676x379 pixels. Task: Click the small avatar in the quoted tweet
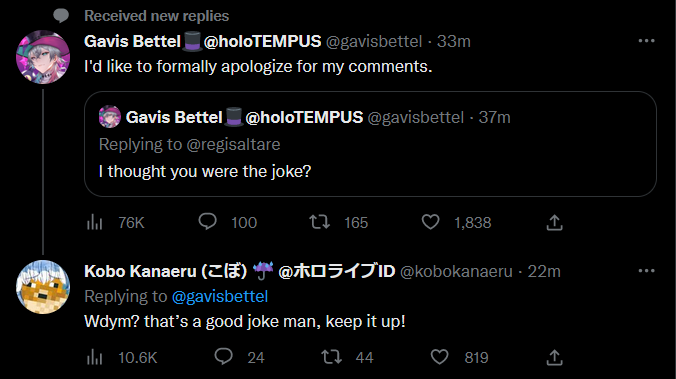coord(110,117)
